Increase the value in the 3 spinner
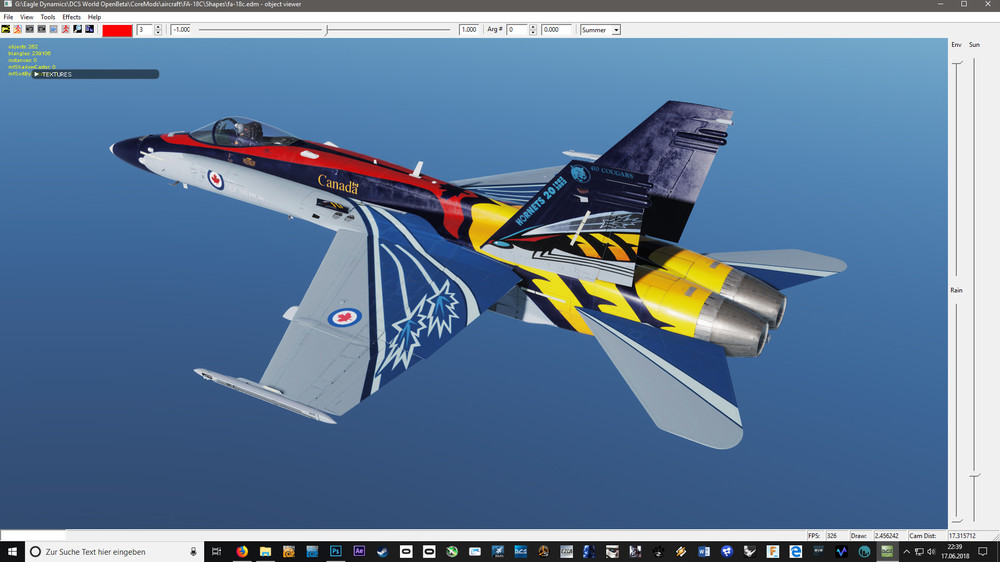The image size is (1000, 562). (x=158, y=27)
